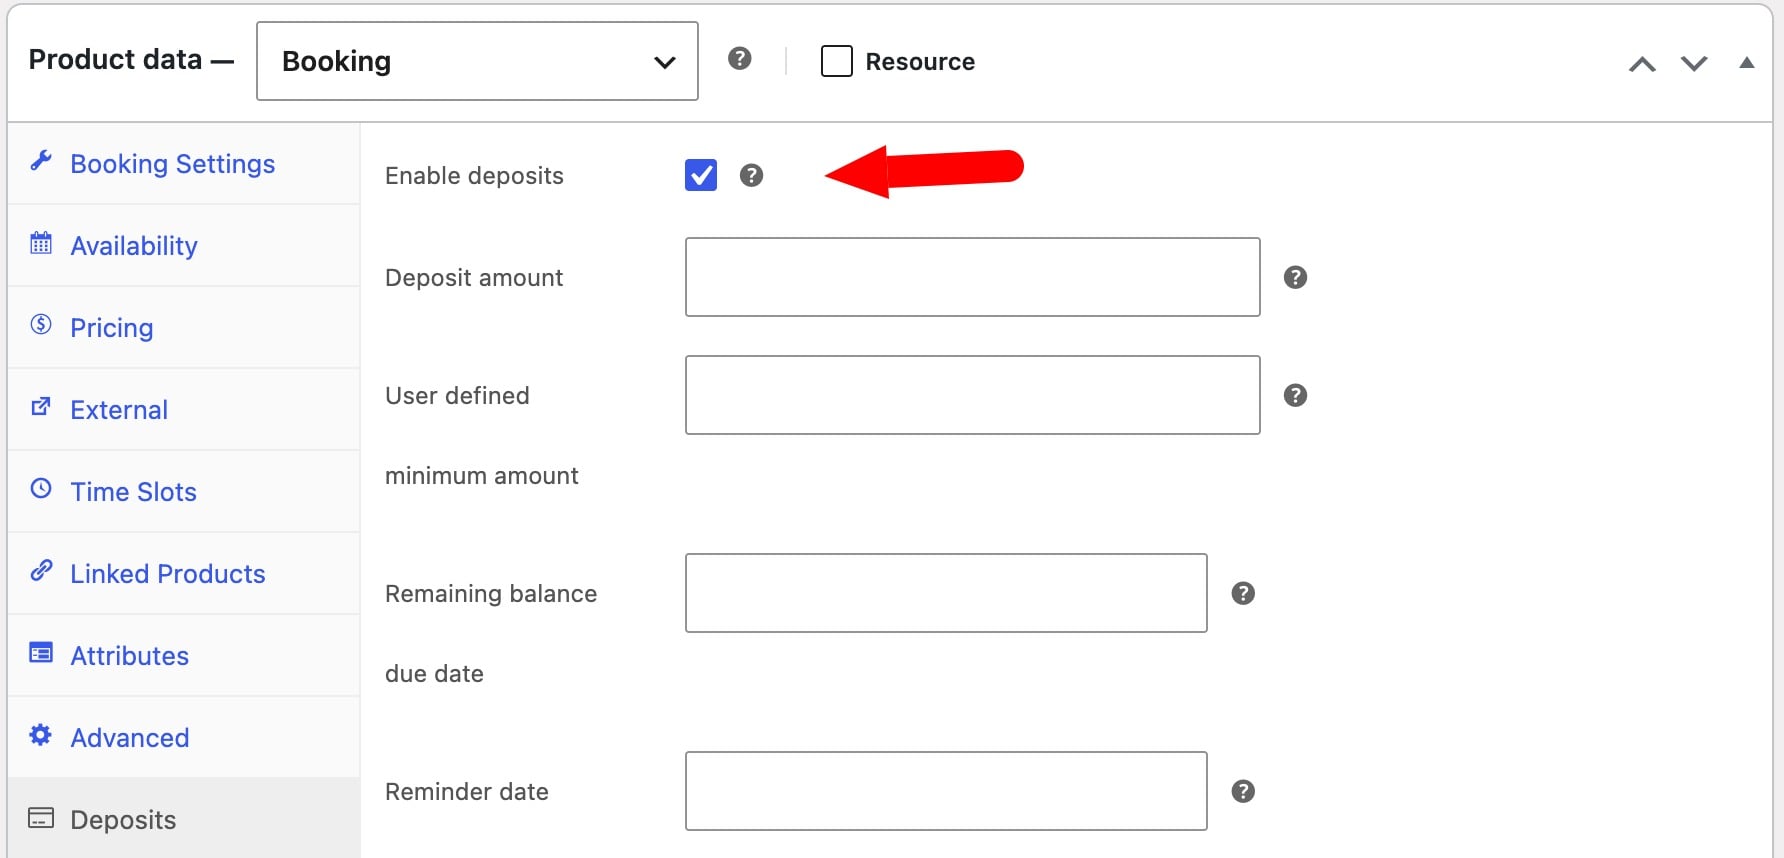Click the Enable deposits label
Screen dimensions: 1784x858
[x=474, y=176]
